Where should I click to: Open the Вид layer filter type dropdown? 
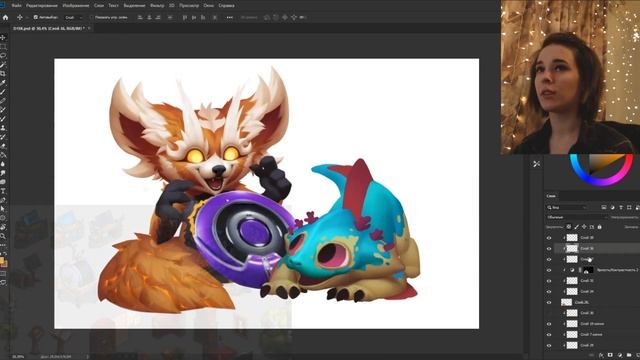tap(567, 207)
